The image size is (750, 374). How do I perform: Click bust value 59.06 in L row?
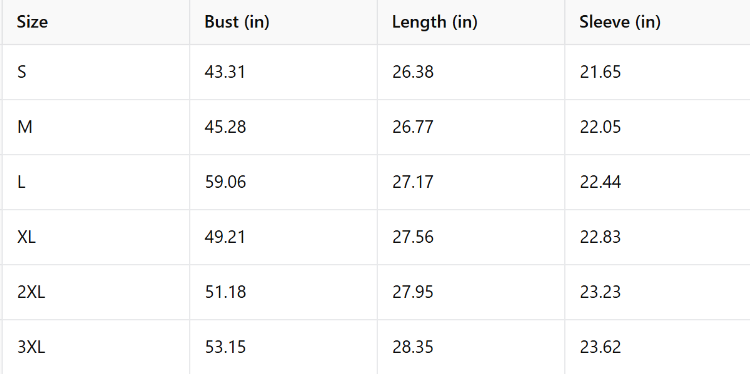tap(225, 182)
